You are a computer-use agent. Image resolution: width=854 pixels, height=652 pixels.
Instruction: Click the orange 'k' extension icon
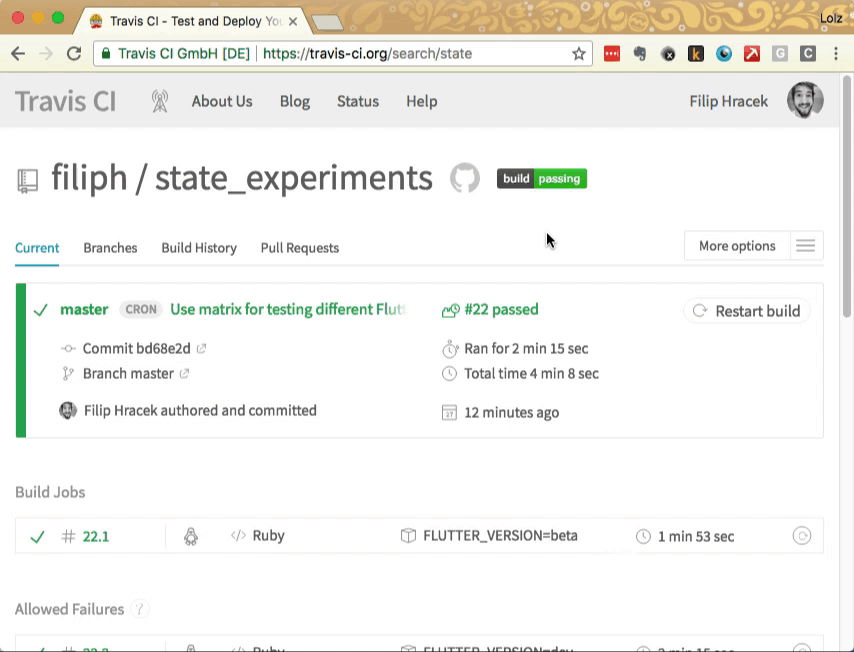click(x=696, y=53)
